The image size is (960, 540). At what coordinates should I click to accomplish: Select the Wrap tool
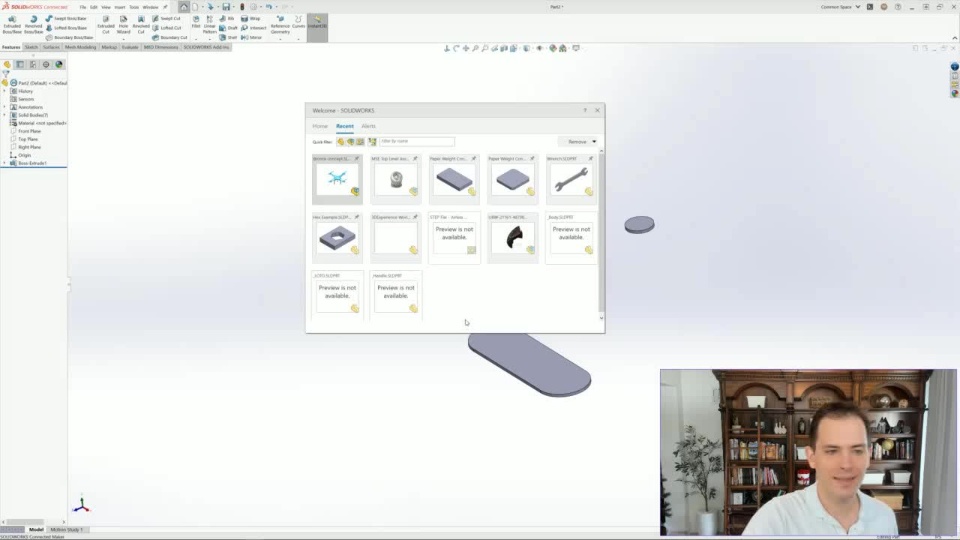tap(251, 18)
